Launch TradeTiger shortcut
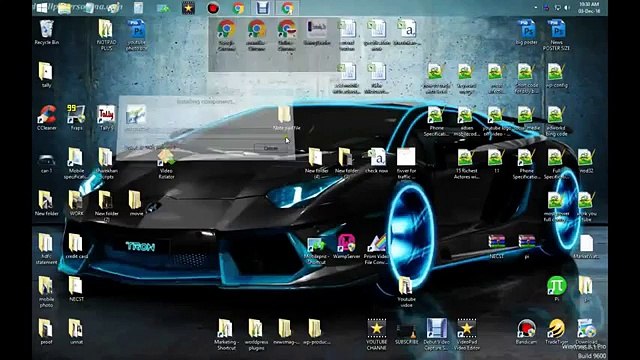This screenshot has width=640, height=360. [556, 330]
